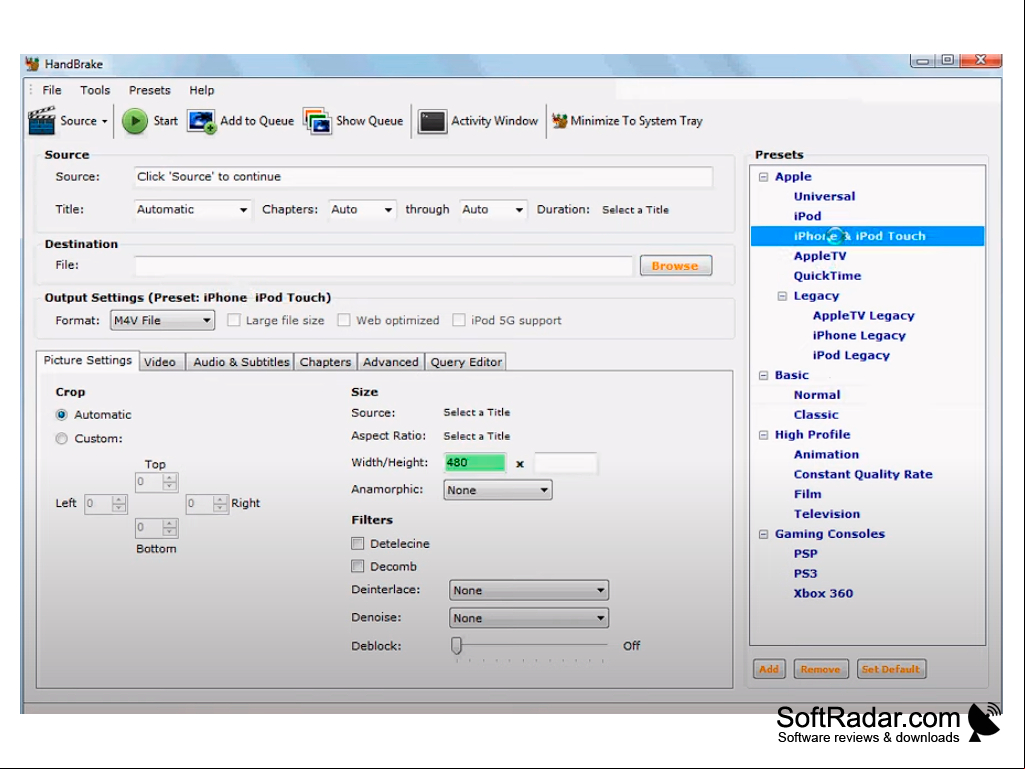Select the AppleTV Legacy preset
This screenshot has width=1025, height=769.
point(864,315)
